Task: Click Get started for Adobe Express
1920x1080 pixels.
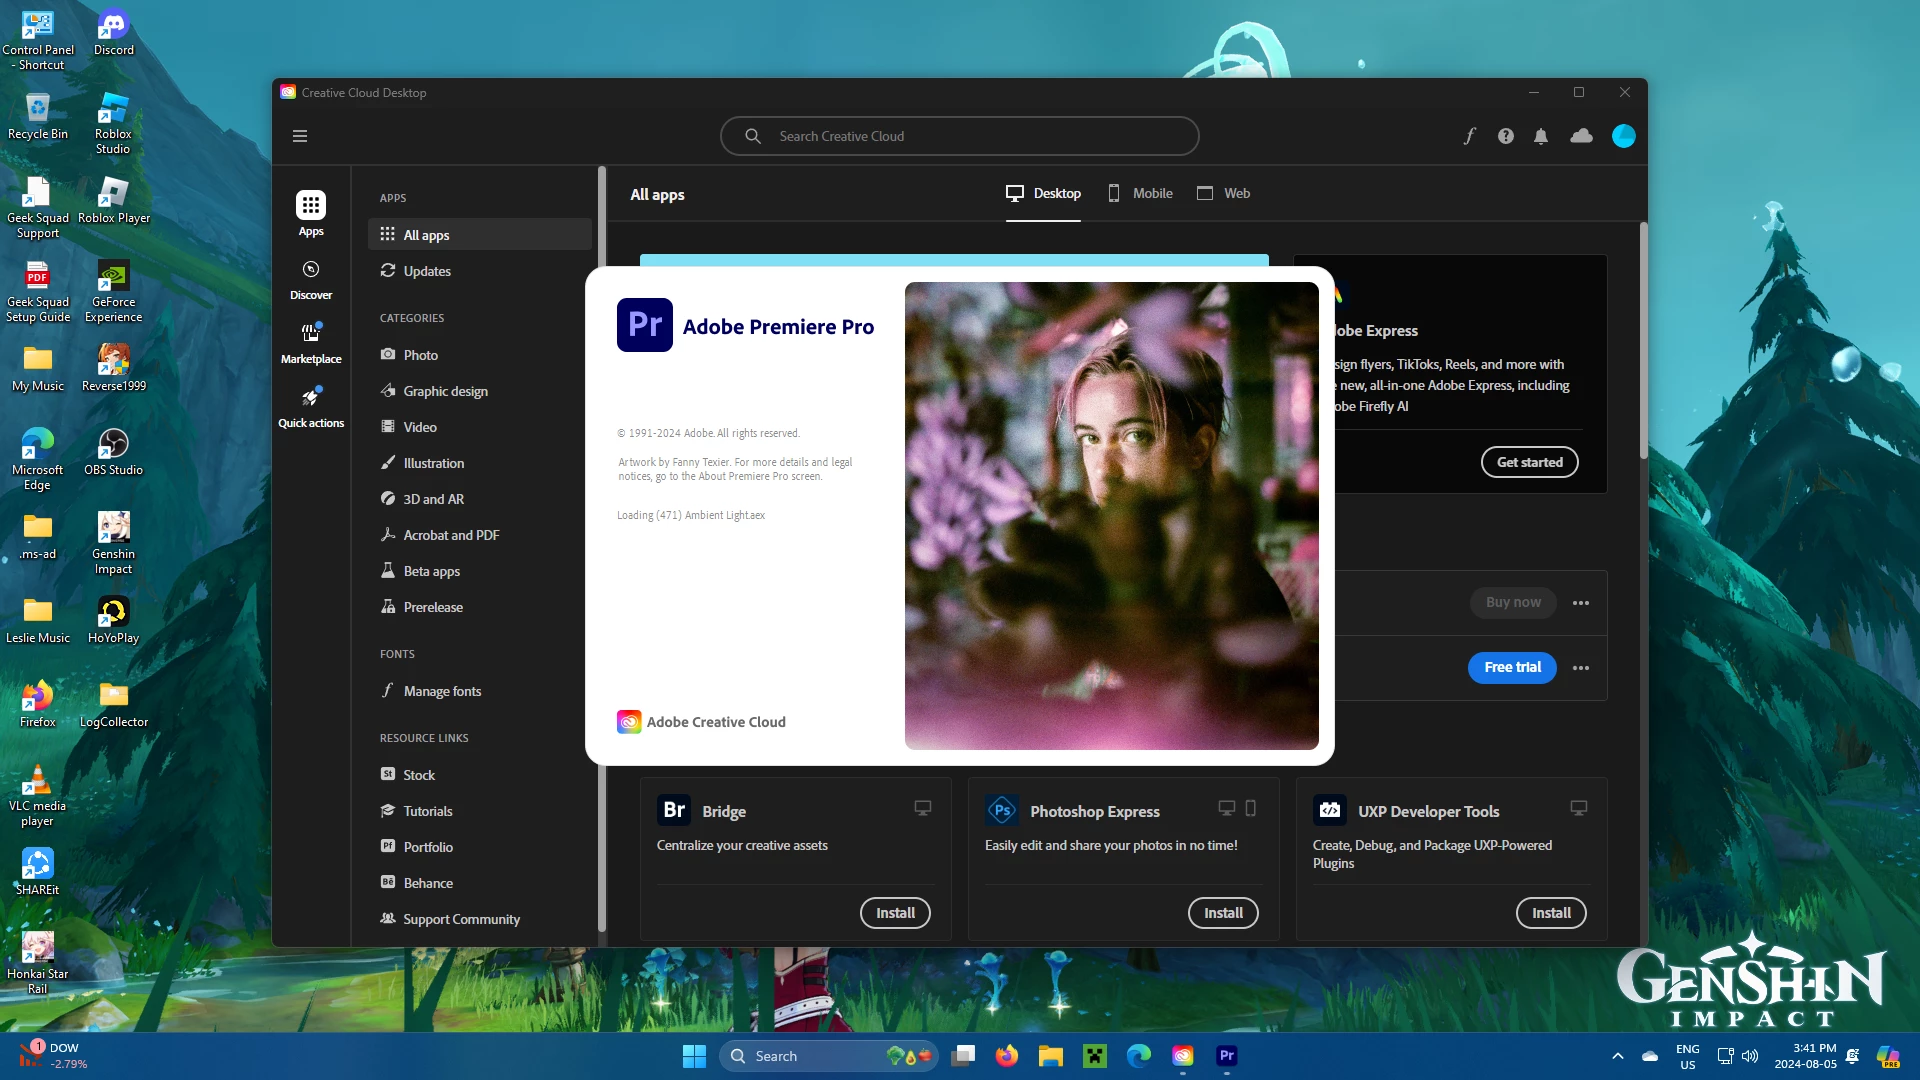Action: coord(1529,462)
